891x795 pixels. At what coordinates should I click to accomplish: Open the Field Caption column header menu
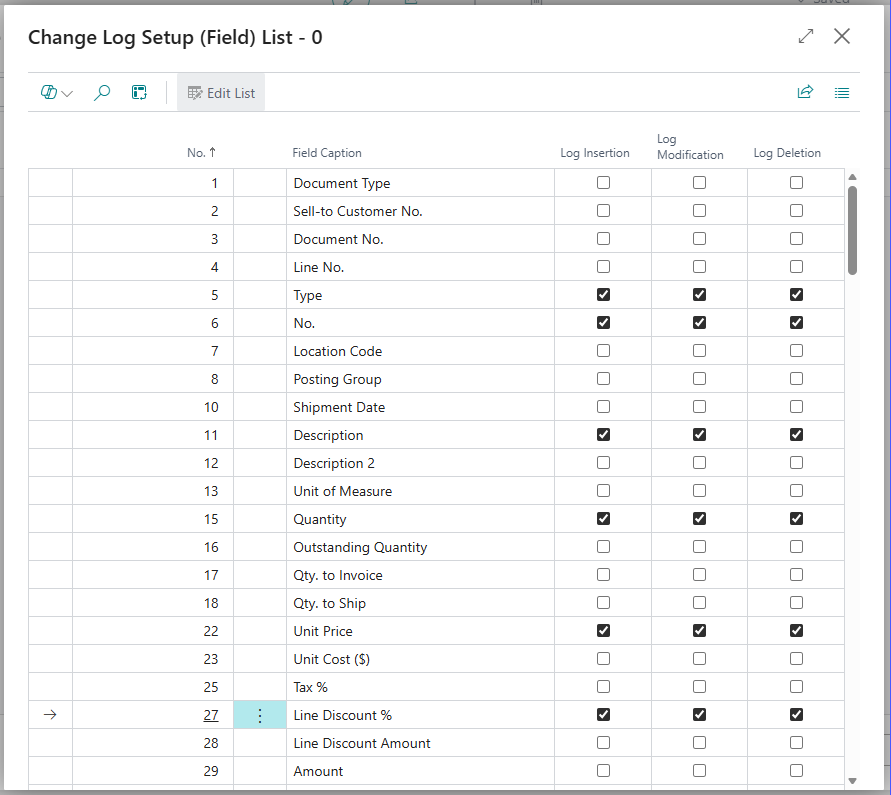point(327,153)
